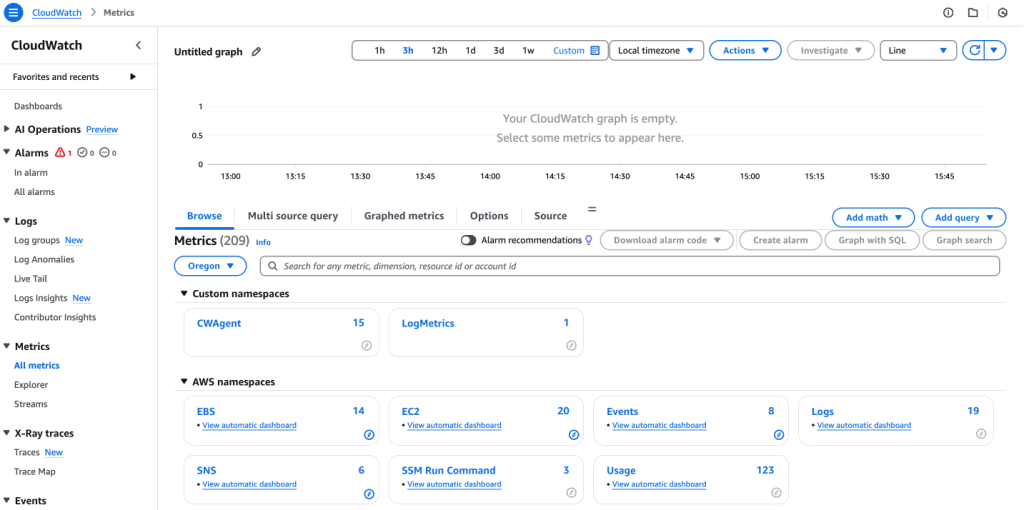The width and height of the screenshot is (1024, 510).
Task: Switch to the Graphed metrics tab
Action: click(403, 216)
